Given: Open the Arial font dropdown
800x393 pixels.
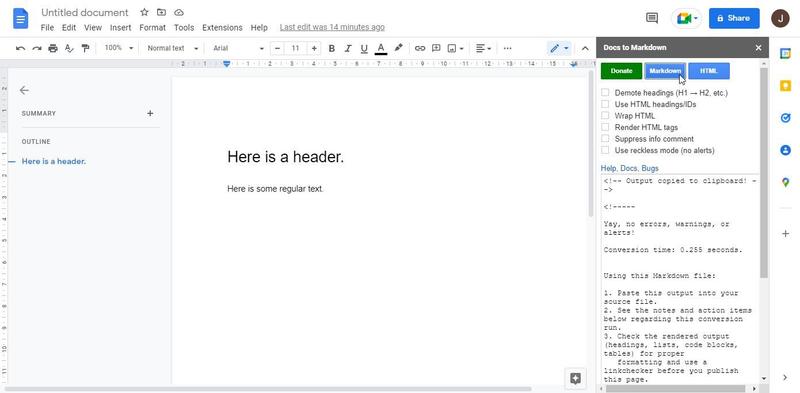Looking at the screenshot, I should coord(238,48).
